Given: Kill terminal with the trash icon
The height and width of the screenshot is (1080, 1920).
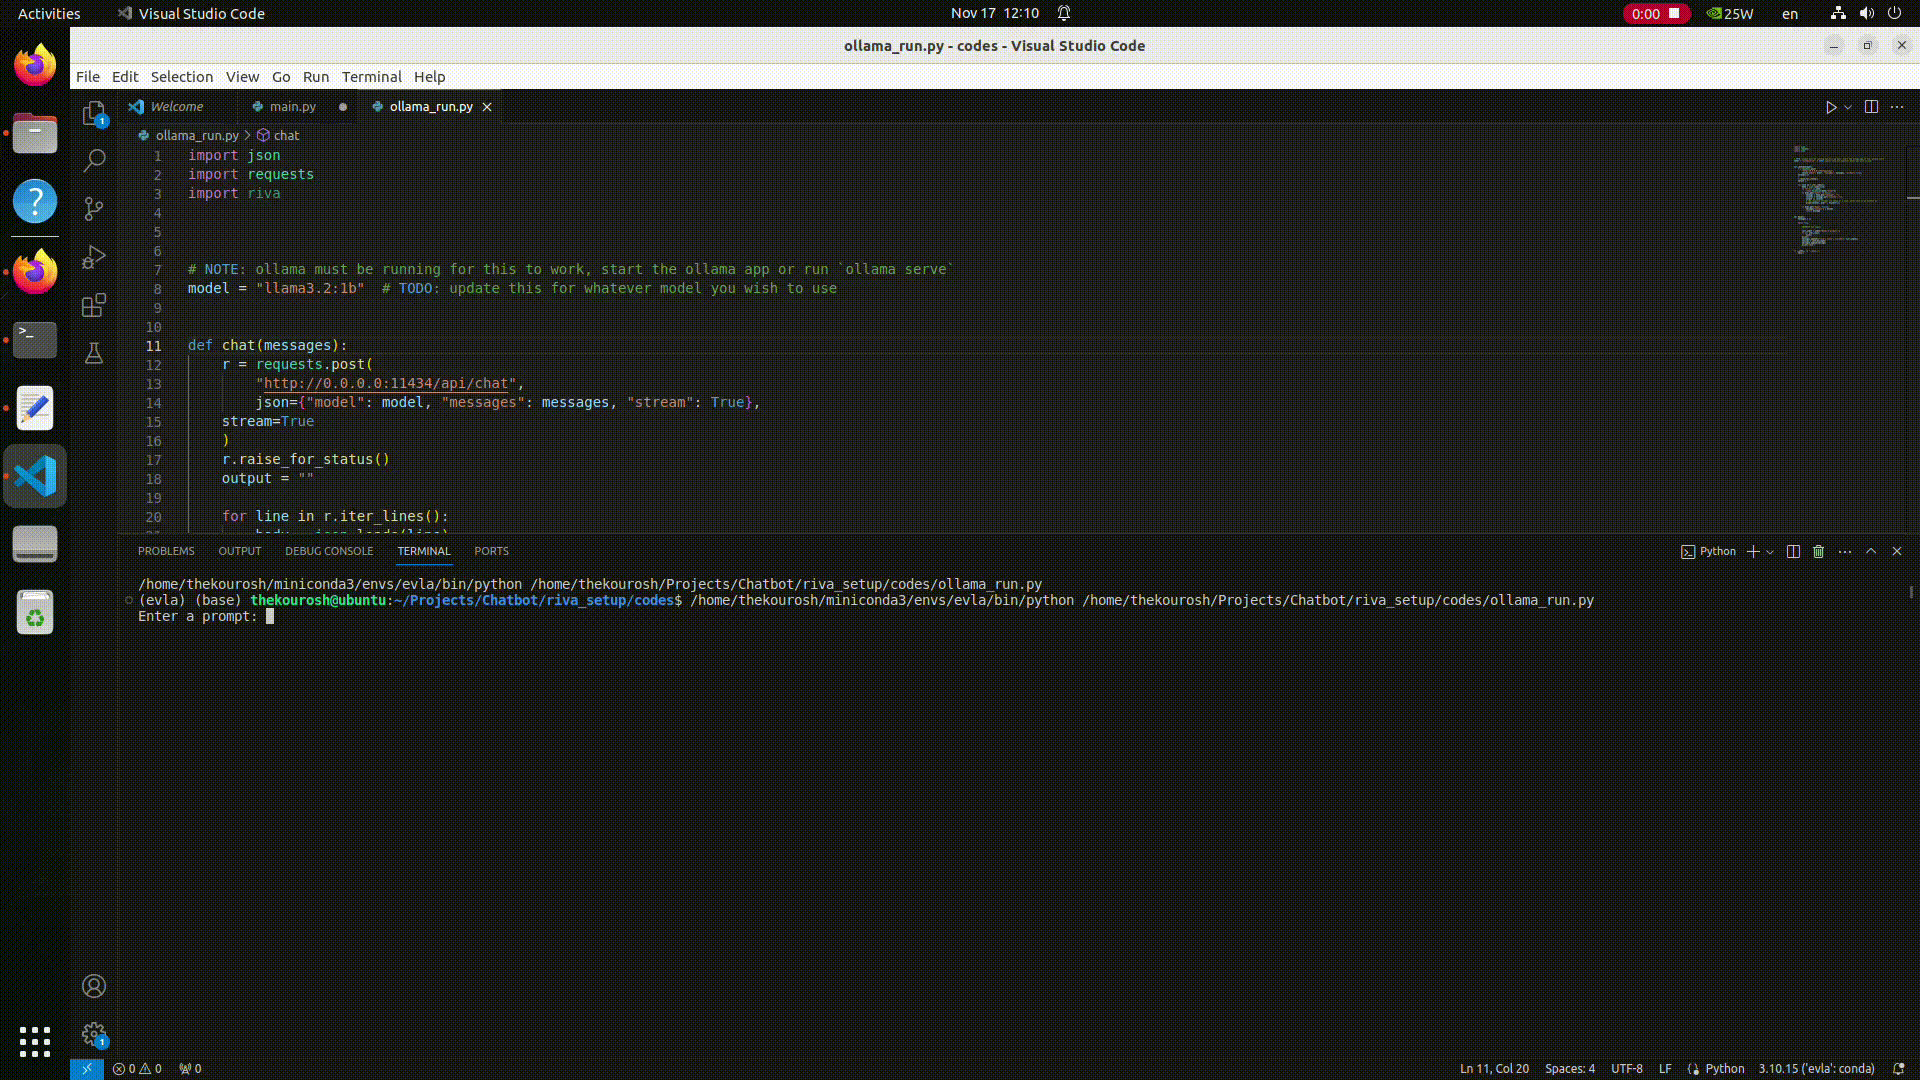Looking at the screenshot, I should (x=1819, y=551).
